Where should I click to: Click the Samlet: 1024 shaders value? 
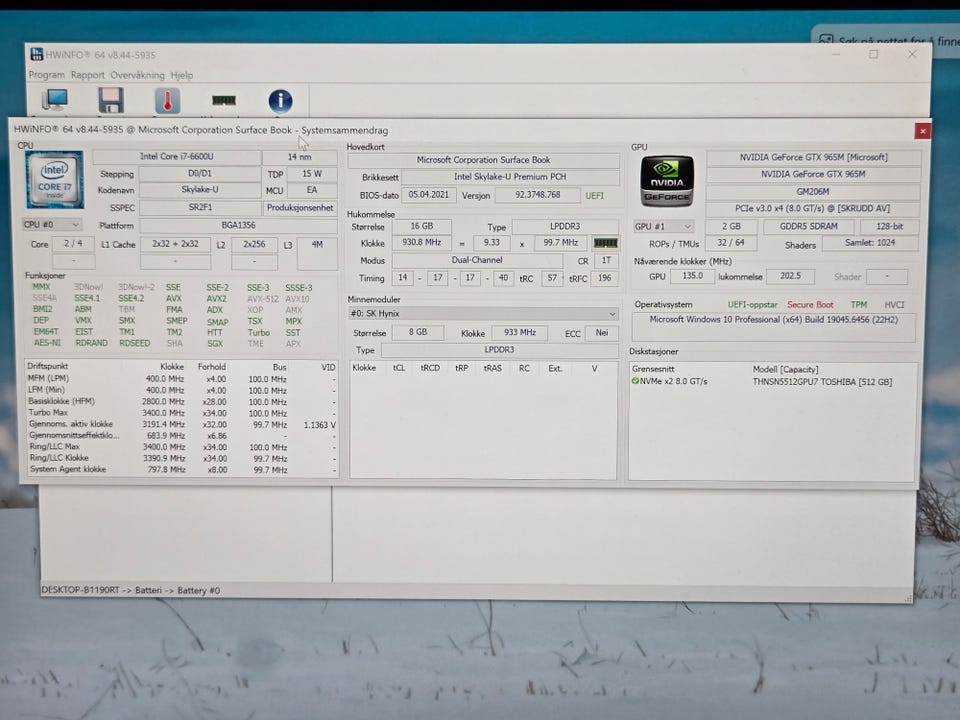coord(870,243)
